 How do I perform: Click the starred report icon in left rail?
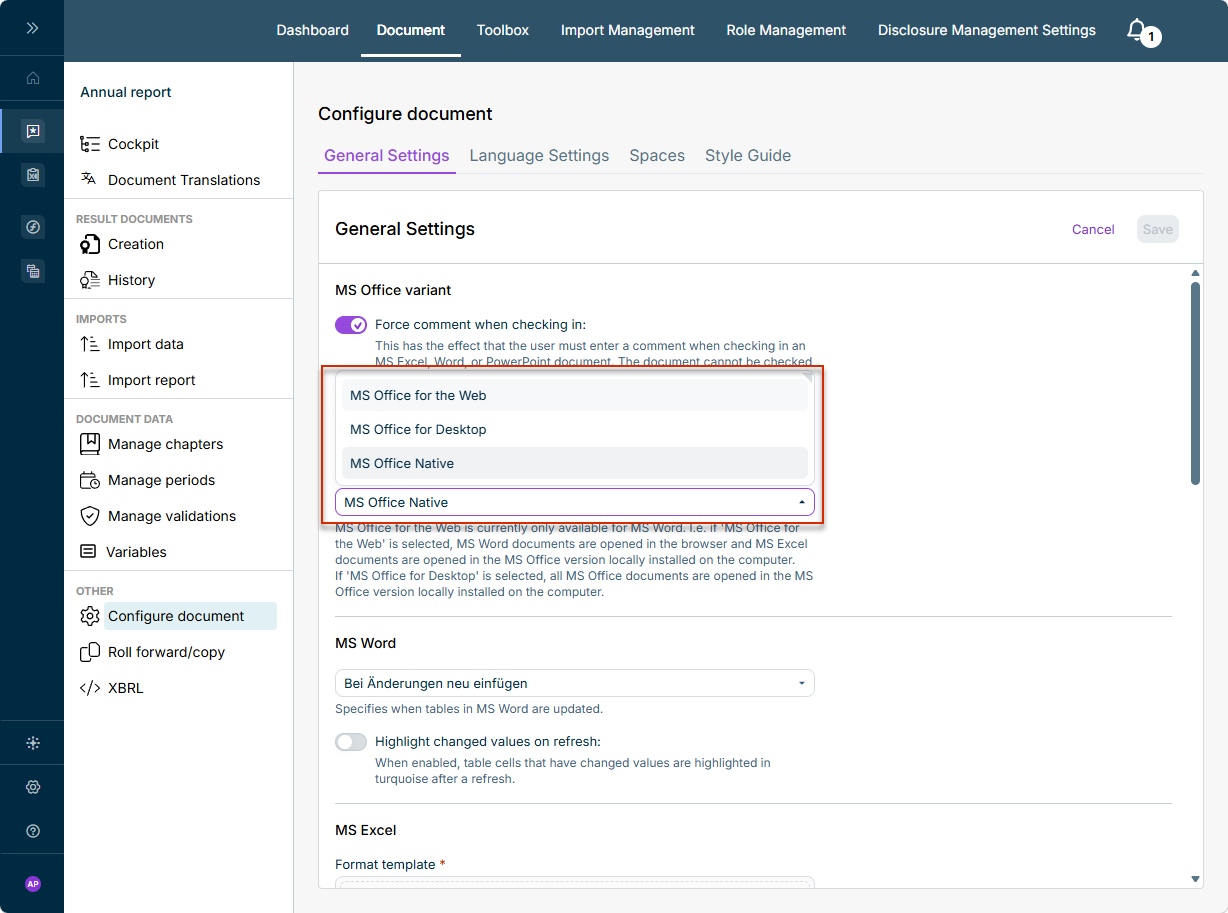33,131
